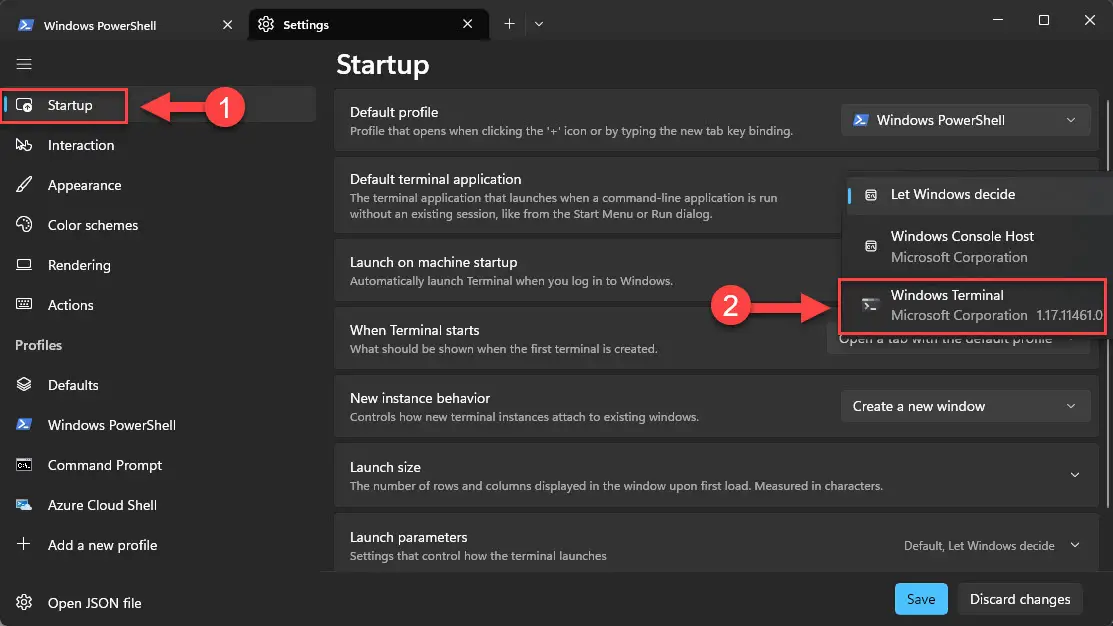Go to Rendering settings page
This screenshot has width=1113, height=626.
pyautogui.click(x=159, y=265)
